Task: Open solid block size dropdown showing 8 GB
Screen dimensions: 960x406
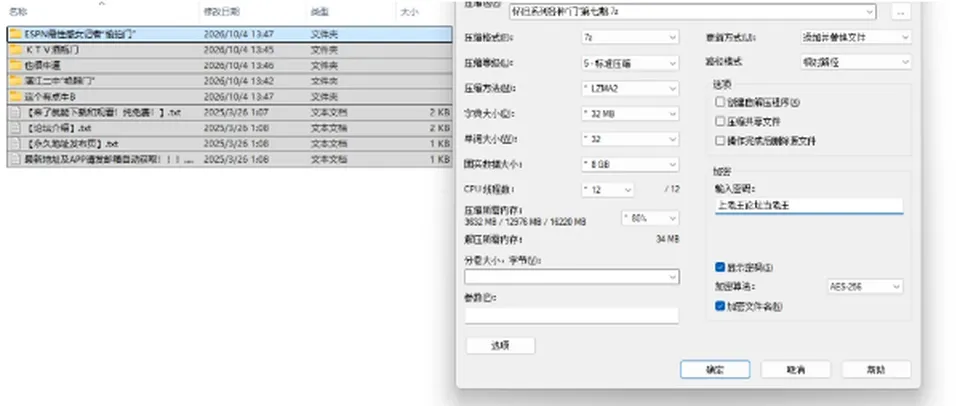Action: pyautogui.click(x=629, y=165)
